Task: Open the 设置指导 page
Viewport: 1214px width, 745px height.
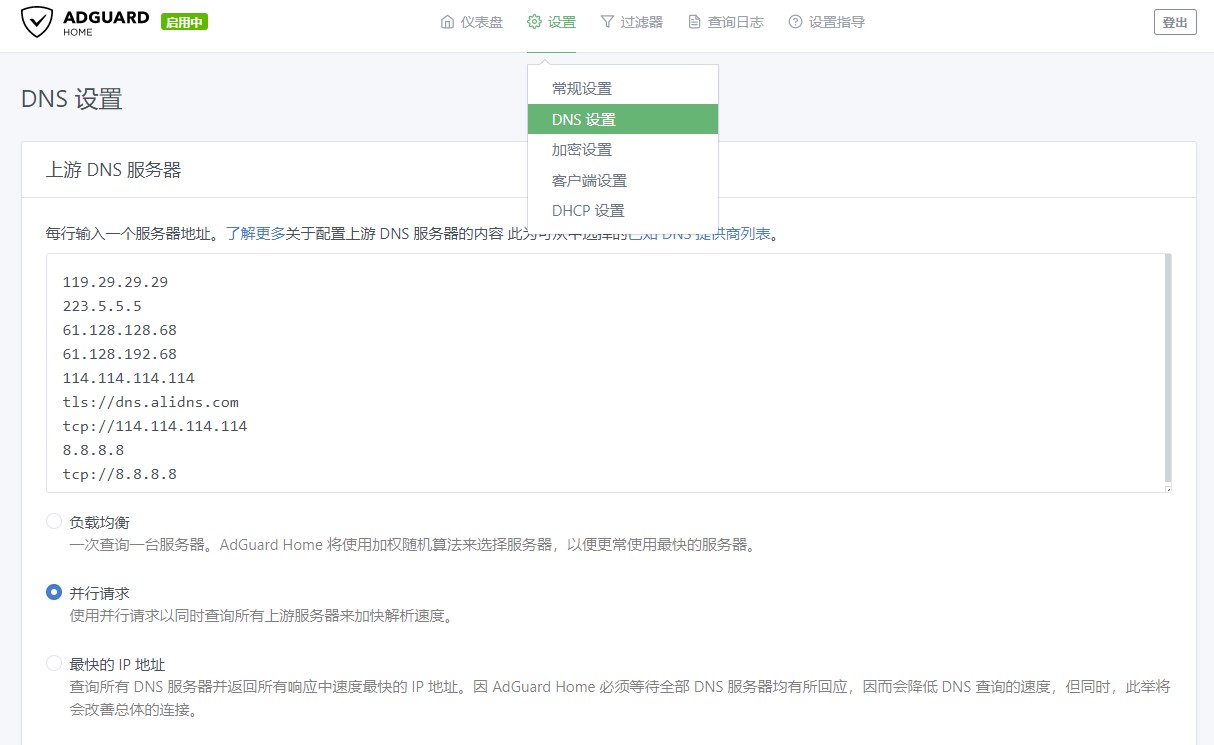Action: [826, 22]
